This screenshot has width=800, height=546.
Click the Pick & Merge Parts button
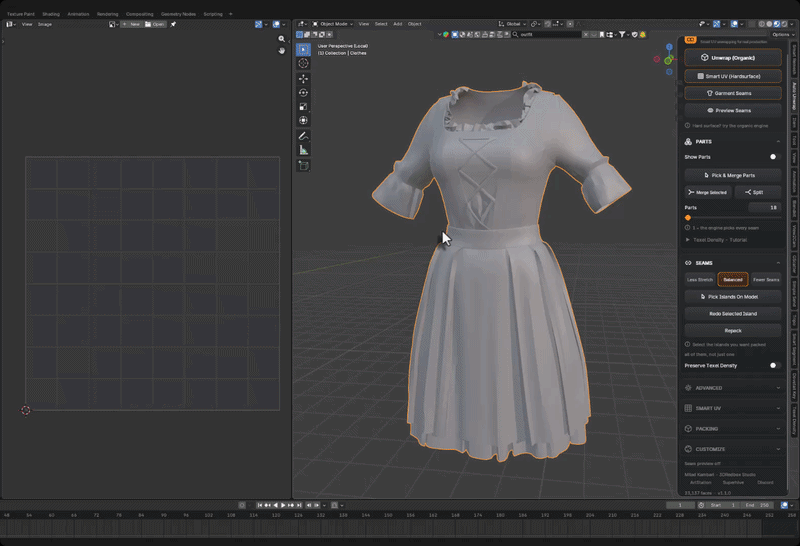[x=733, y=175]
